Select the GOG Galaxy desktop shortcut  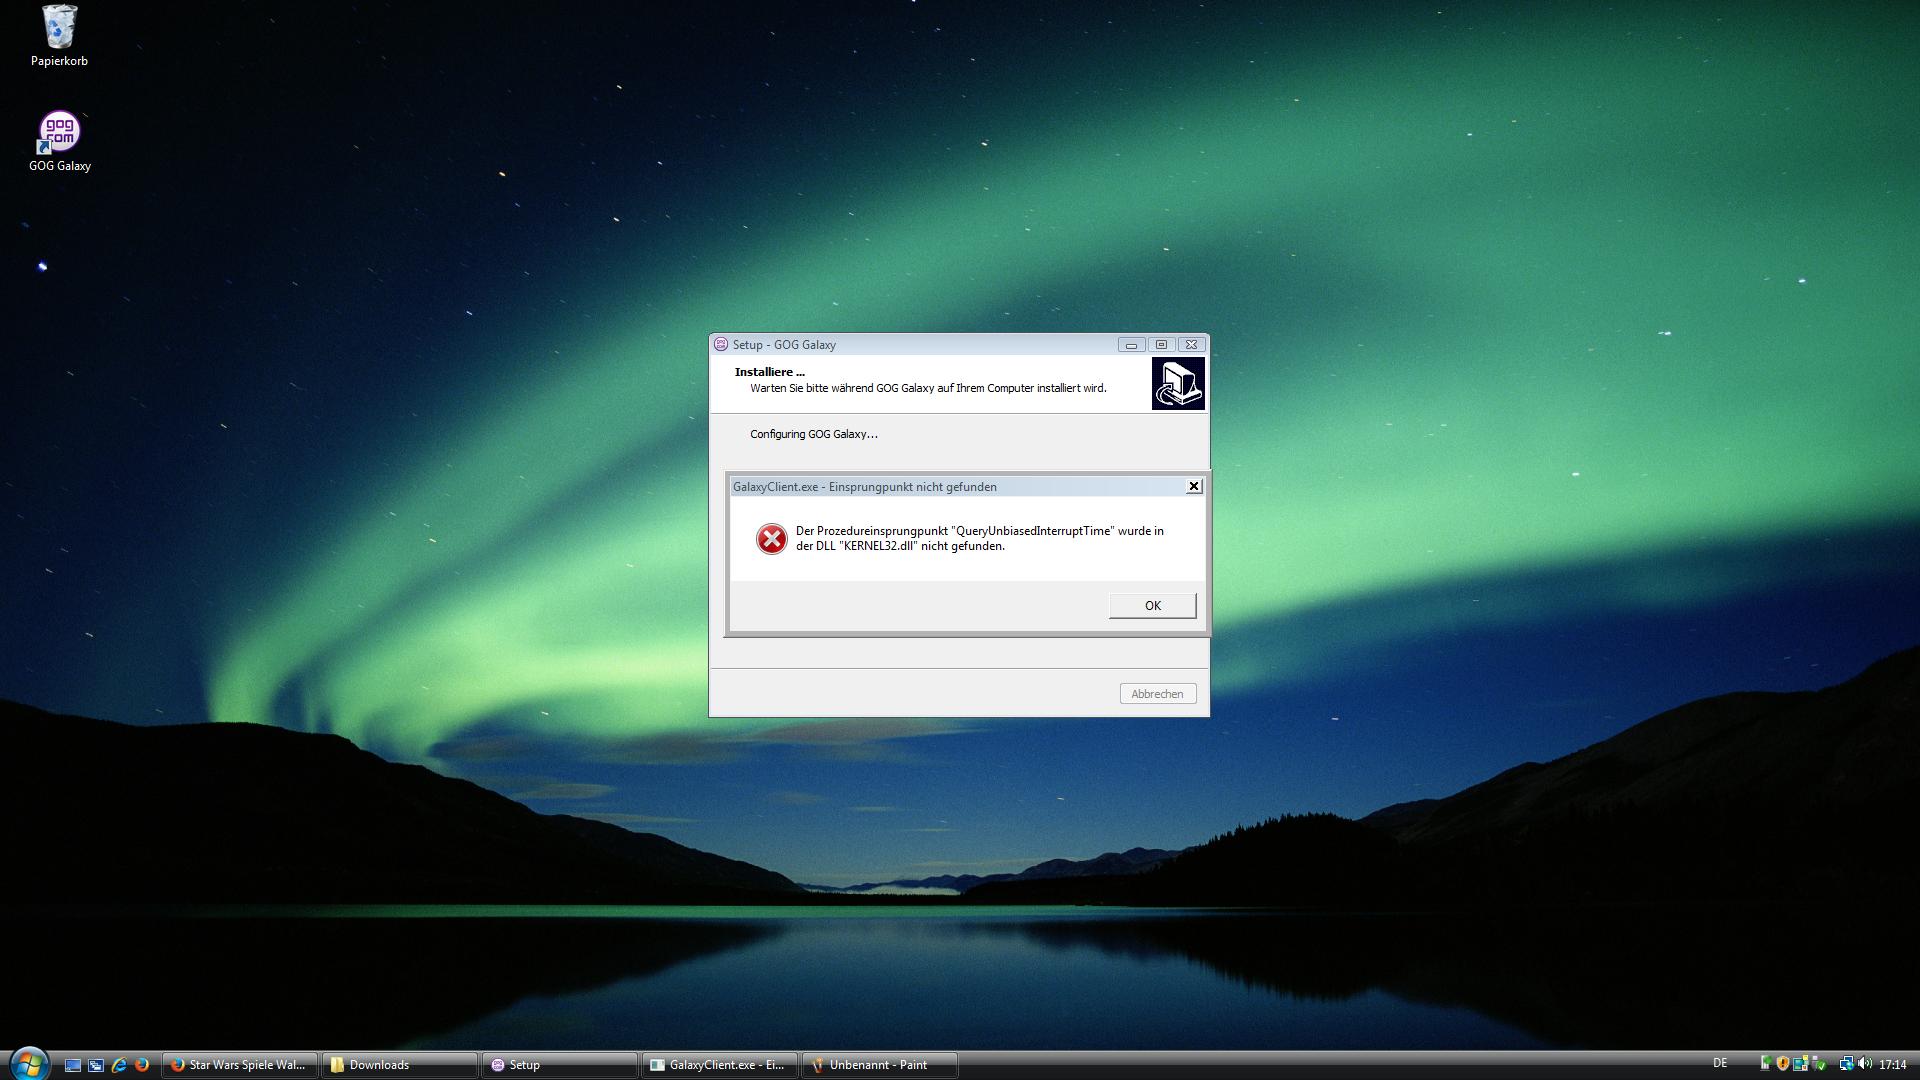pos(59,141)
